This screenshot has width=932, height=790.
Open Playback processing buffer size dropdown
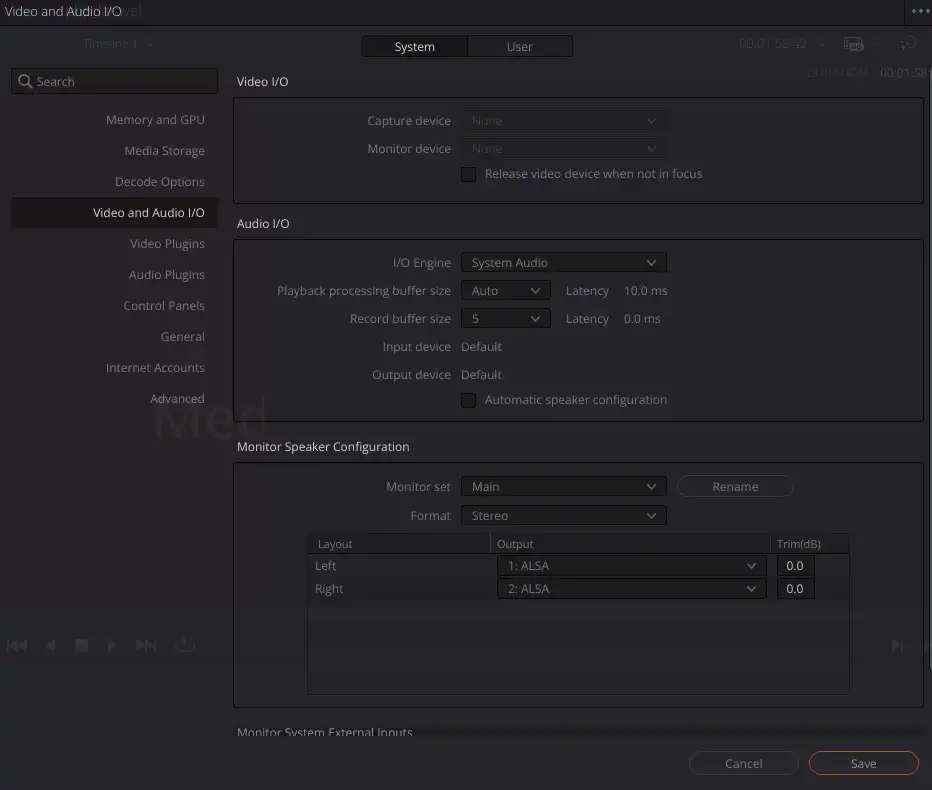tap(506, 291)
